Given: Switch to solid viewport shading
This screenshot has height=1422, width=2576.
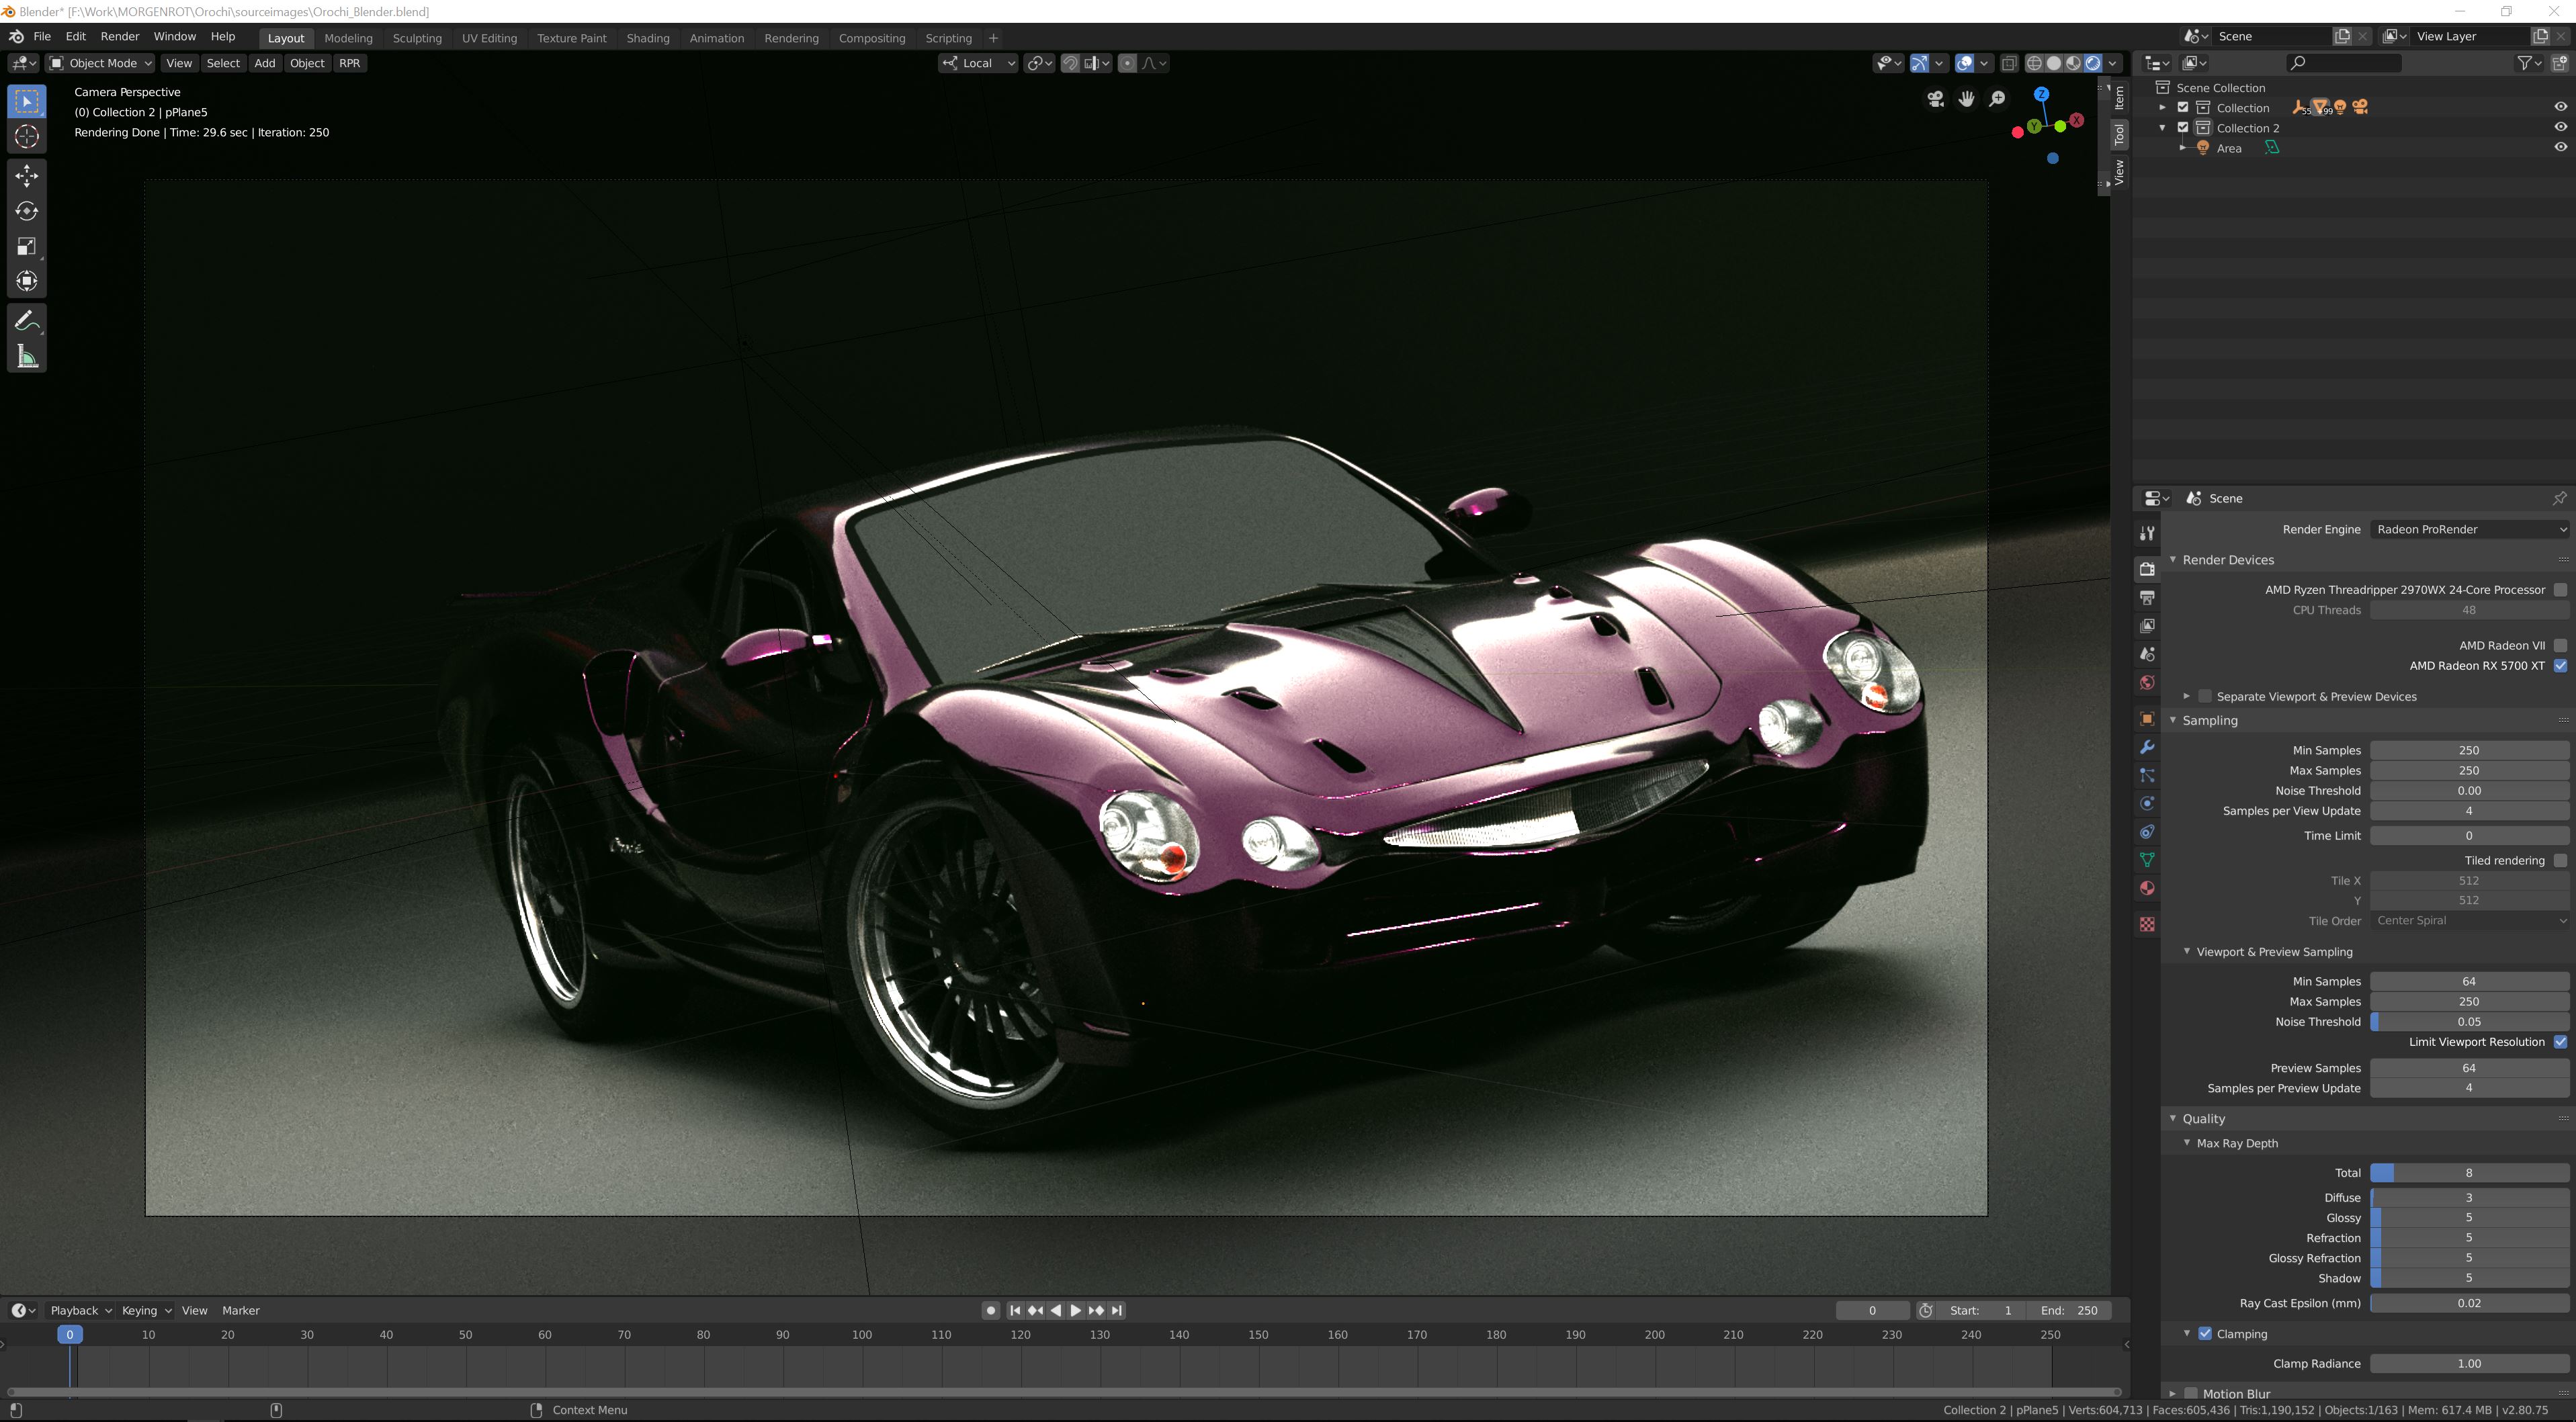Looking at the screenshot, I should point(2054,63).
